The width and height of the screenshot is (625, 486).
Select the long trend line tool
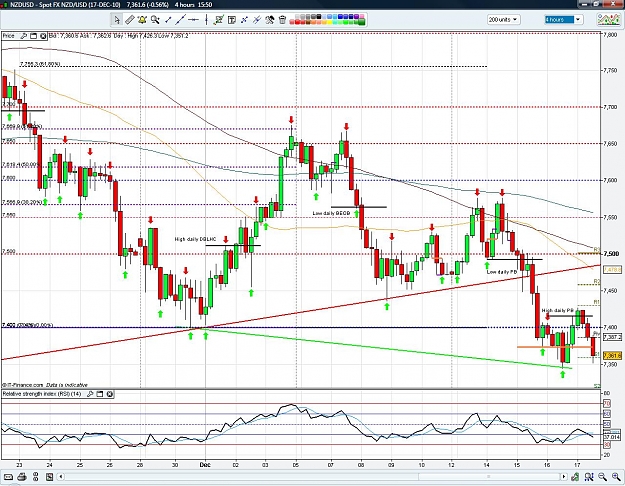pyautogui.click(x=181, y=20)
